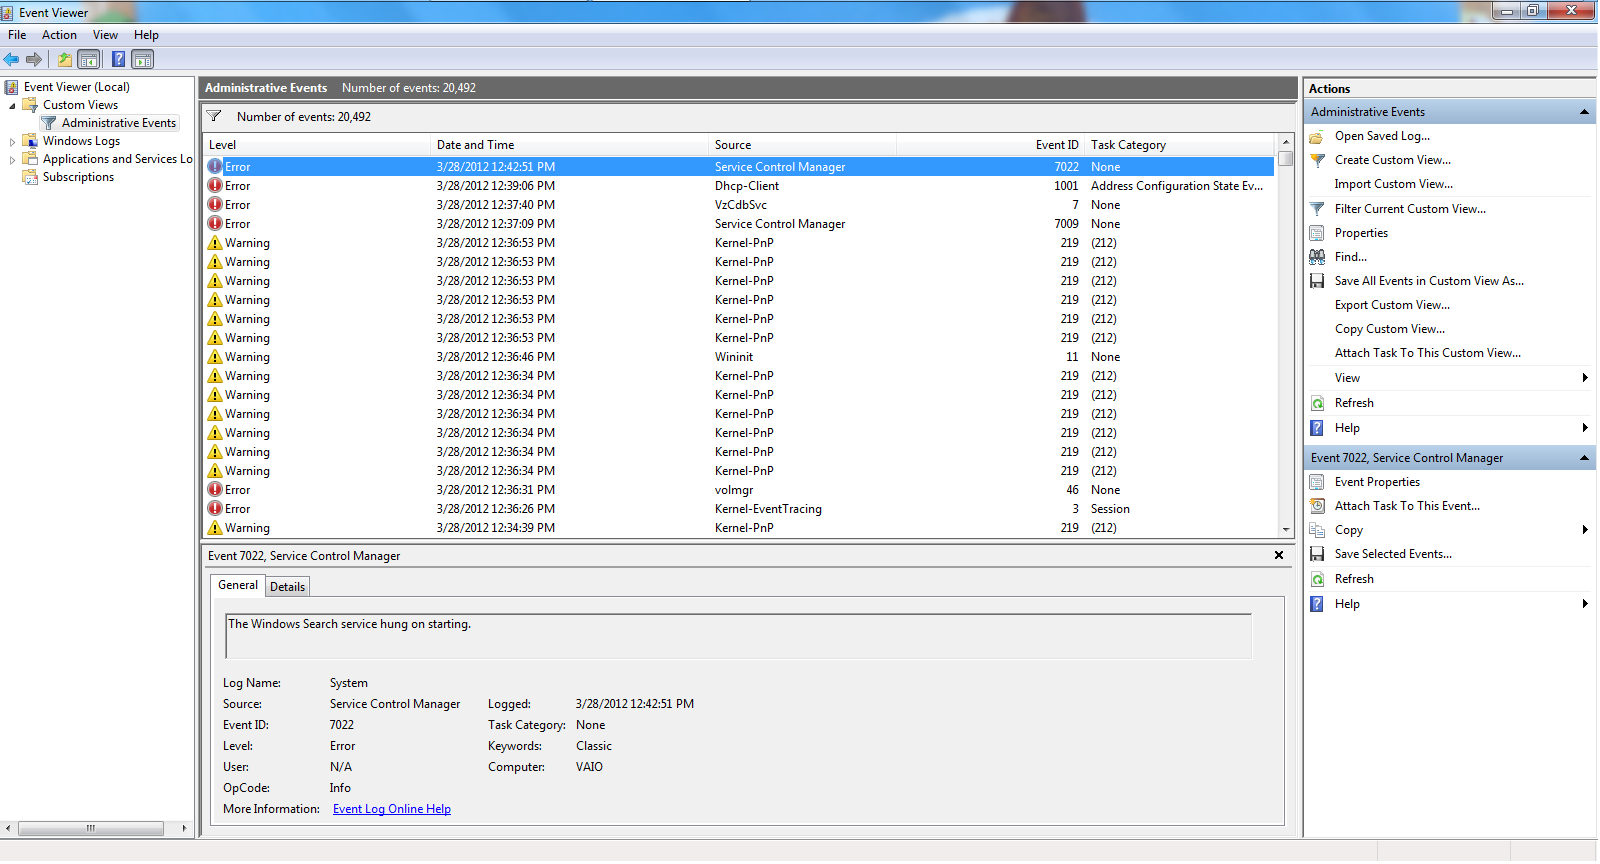
Task: Click Copy Custom View action
Action: [1389, 329]
